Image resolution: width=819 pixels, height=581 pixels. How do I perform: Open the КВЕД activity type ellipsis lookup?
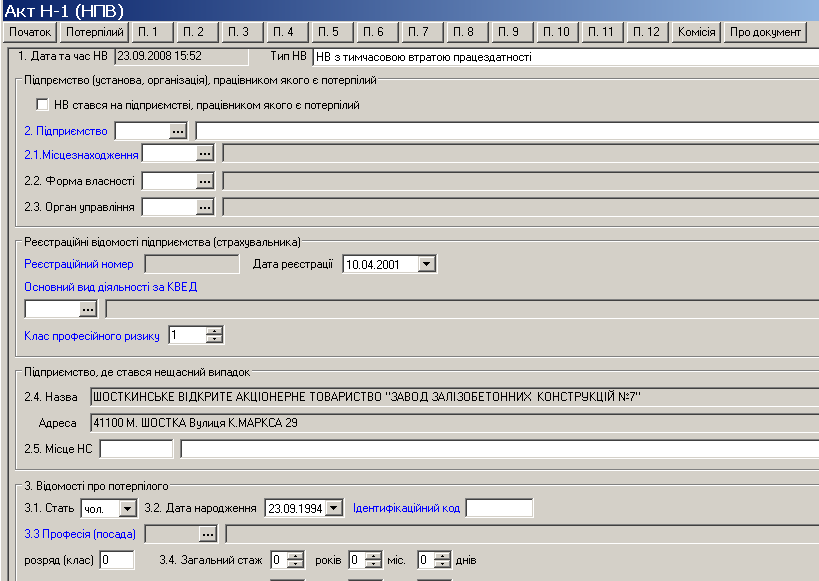coord(87,309)
